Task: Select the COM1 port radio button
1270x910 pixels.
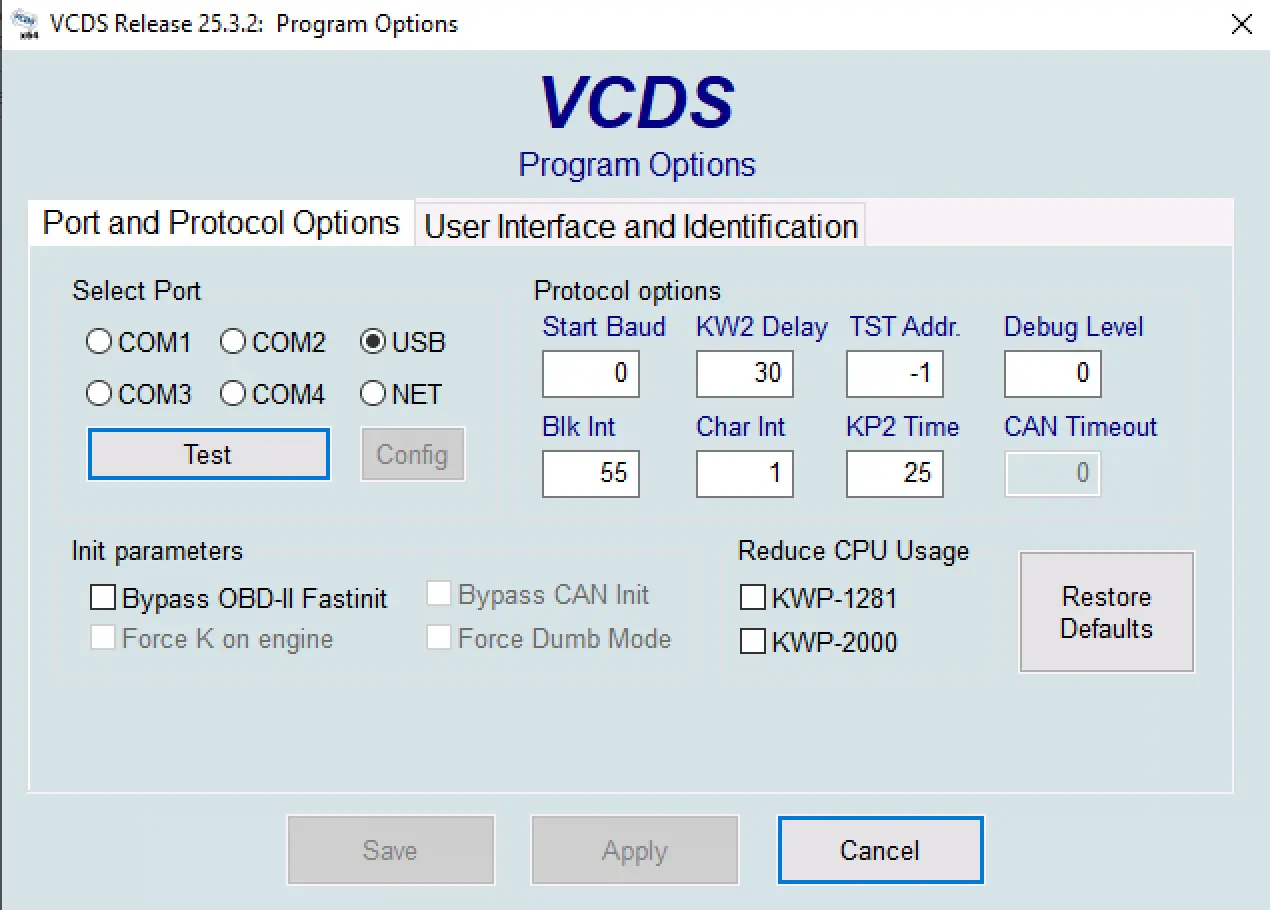Action: (99, 343)
